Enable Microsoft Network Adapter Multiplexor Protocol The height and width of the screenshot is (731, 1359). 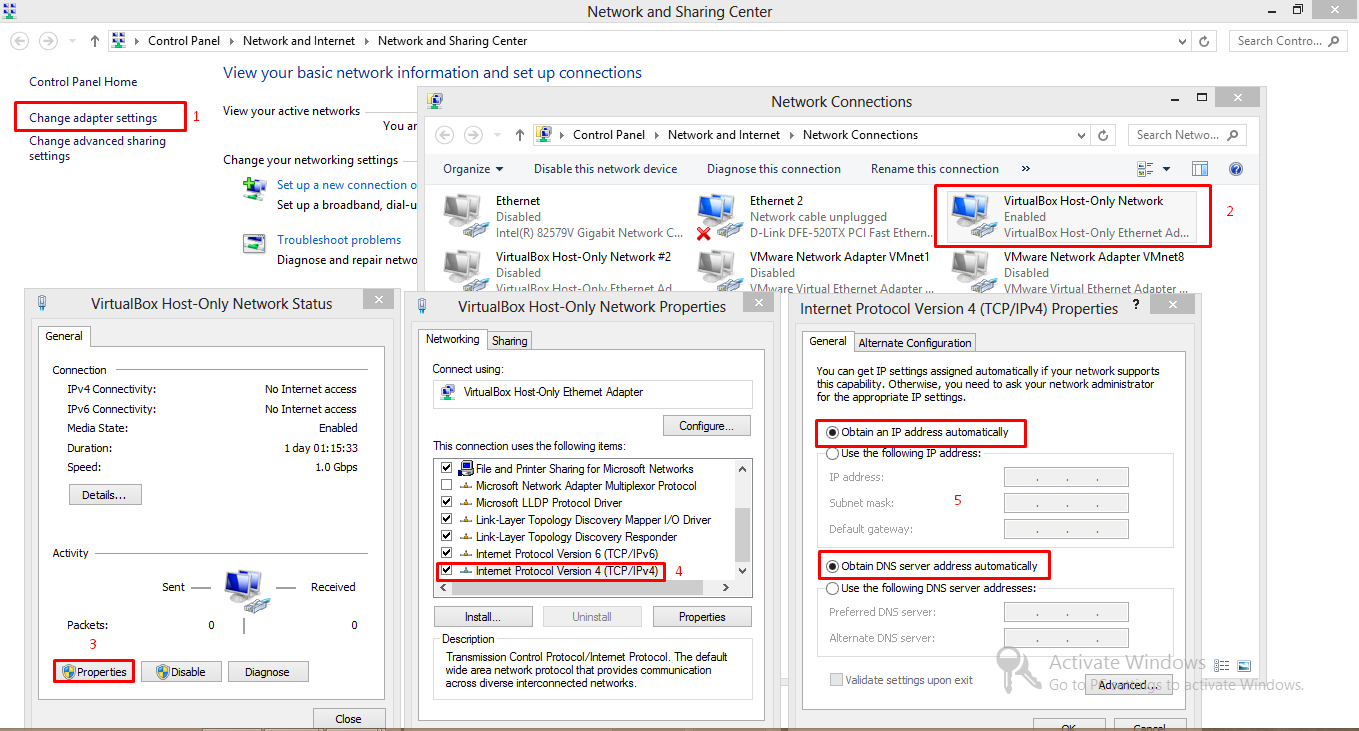[446, 485]
